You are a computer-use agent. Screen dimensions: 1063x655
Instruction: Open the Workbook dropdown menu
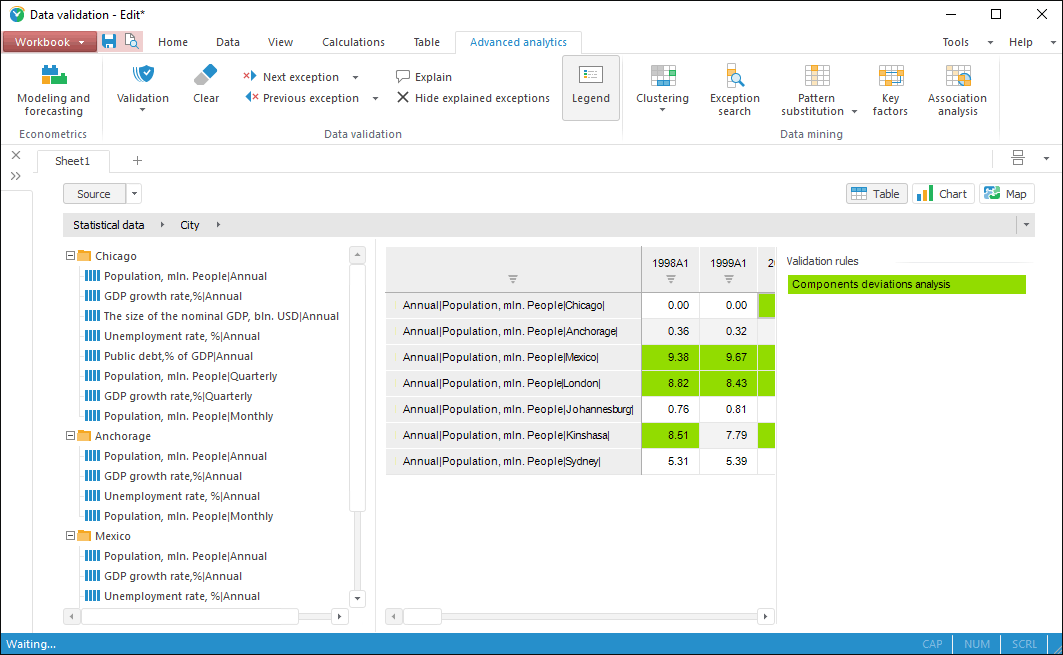(50, 42)
